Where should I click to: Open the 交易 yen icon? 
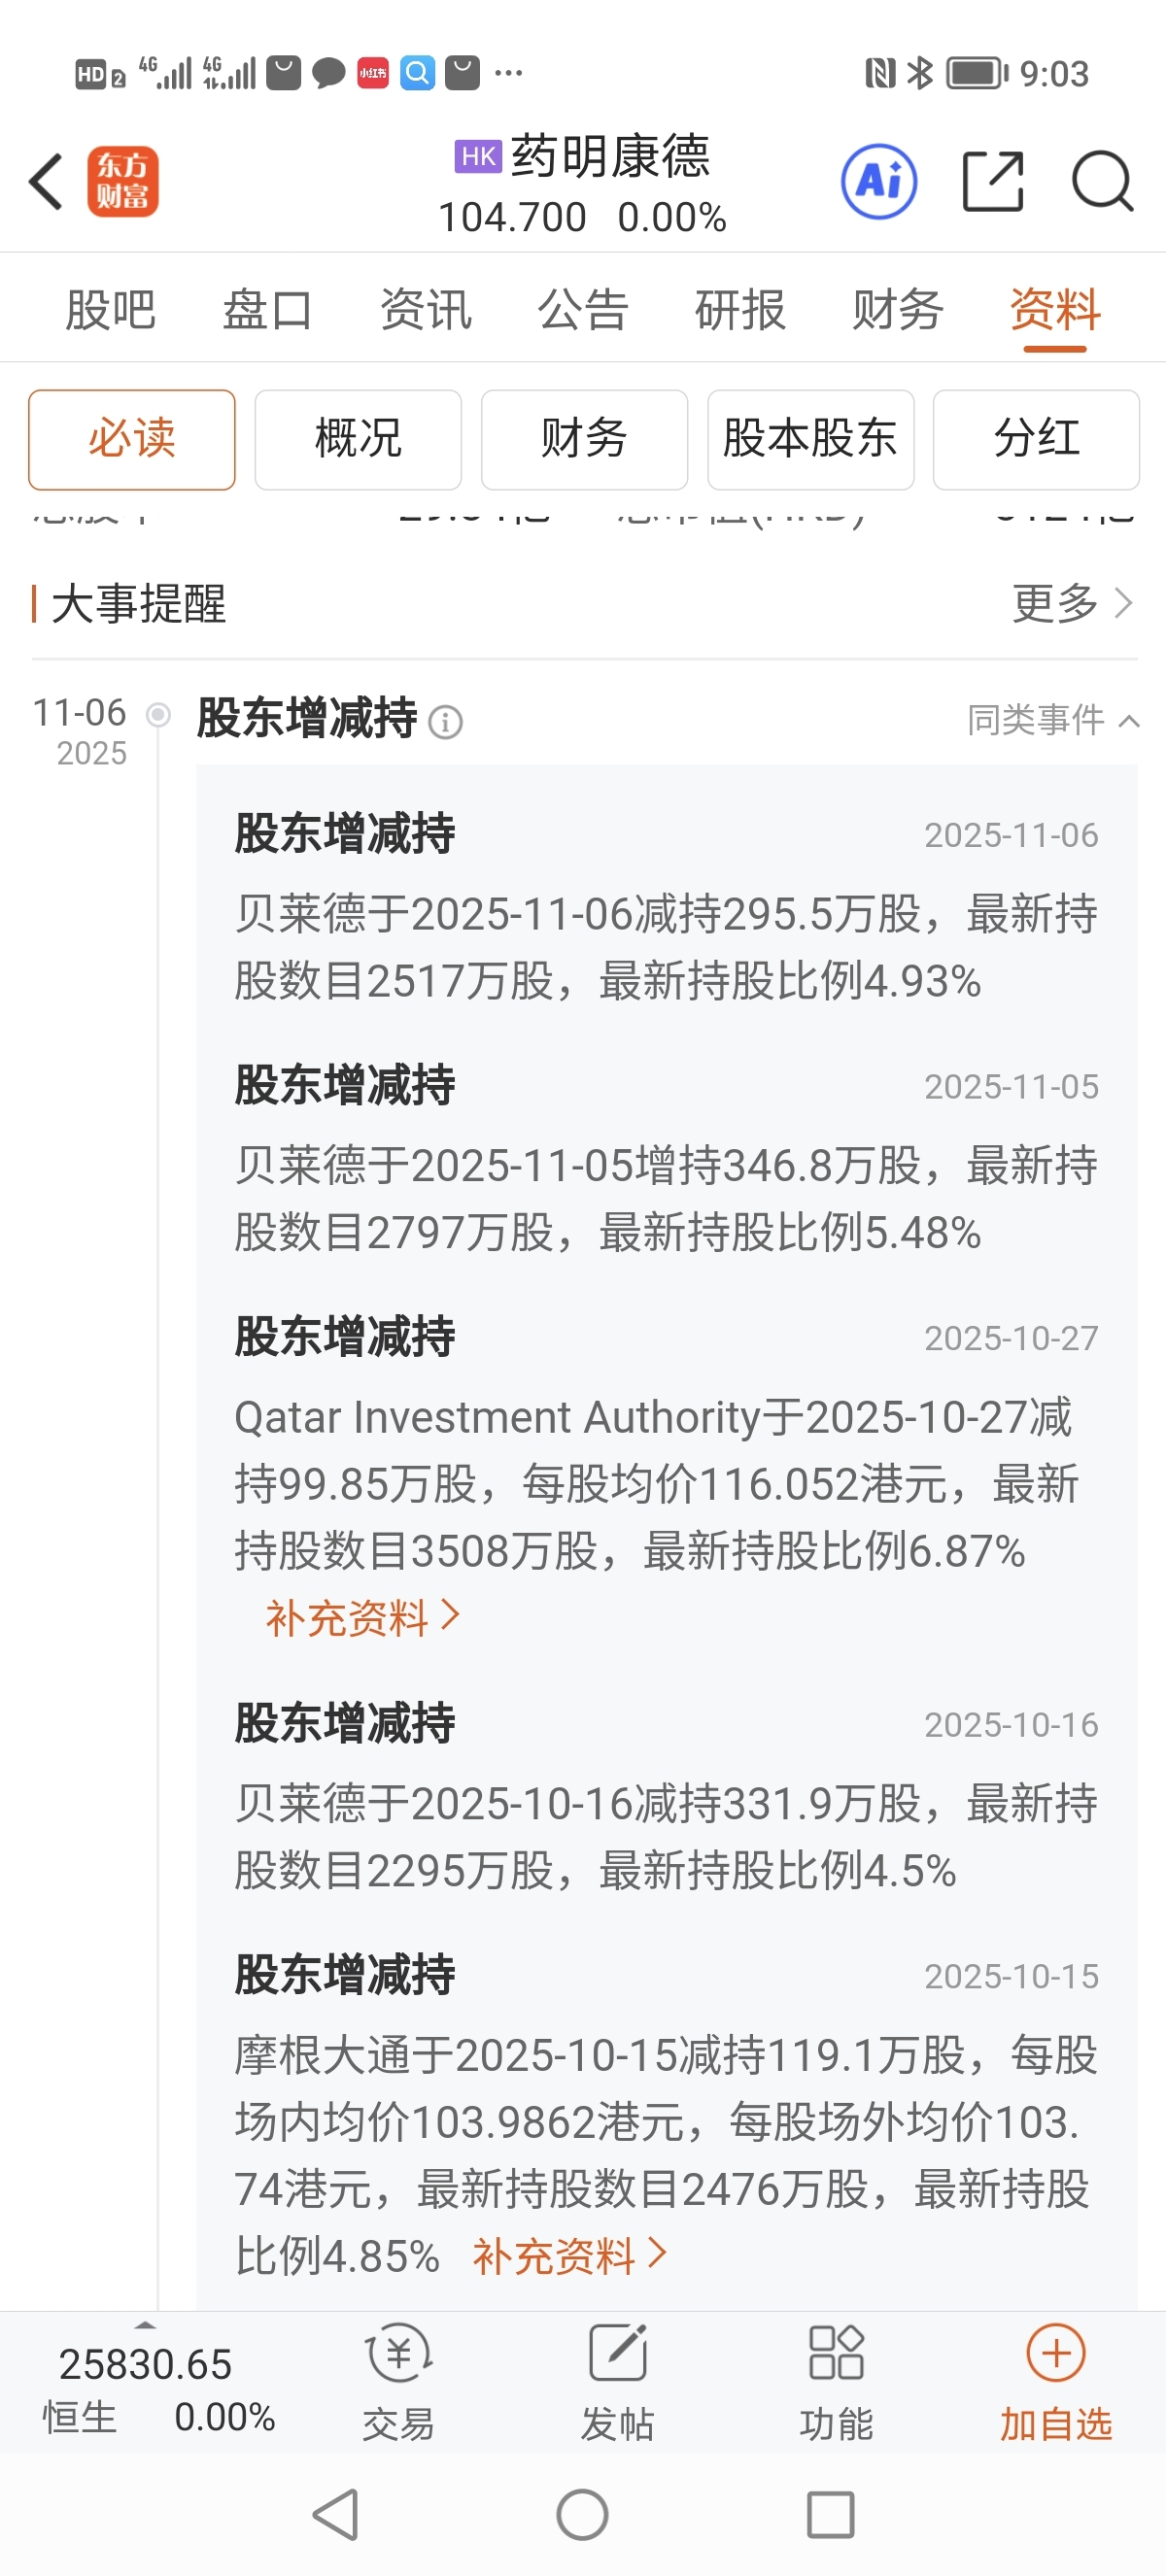(x=398, y=2353)
